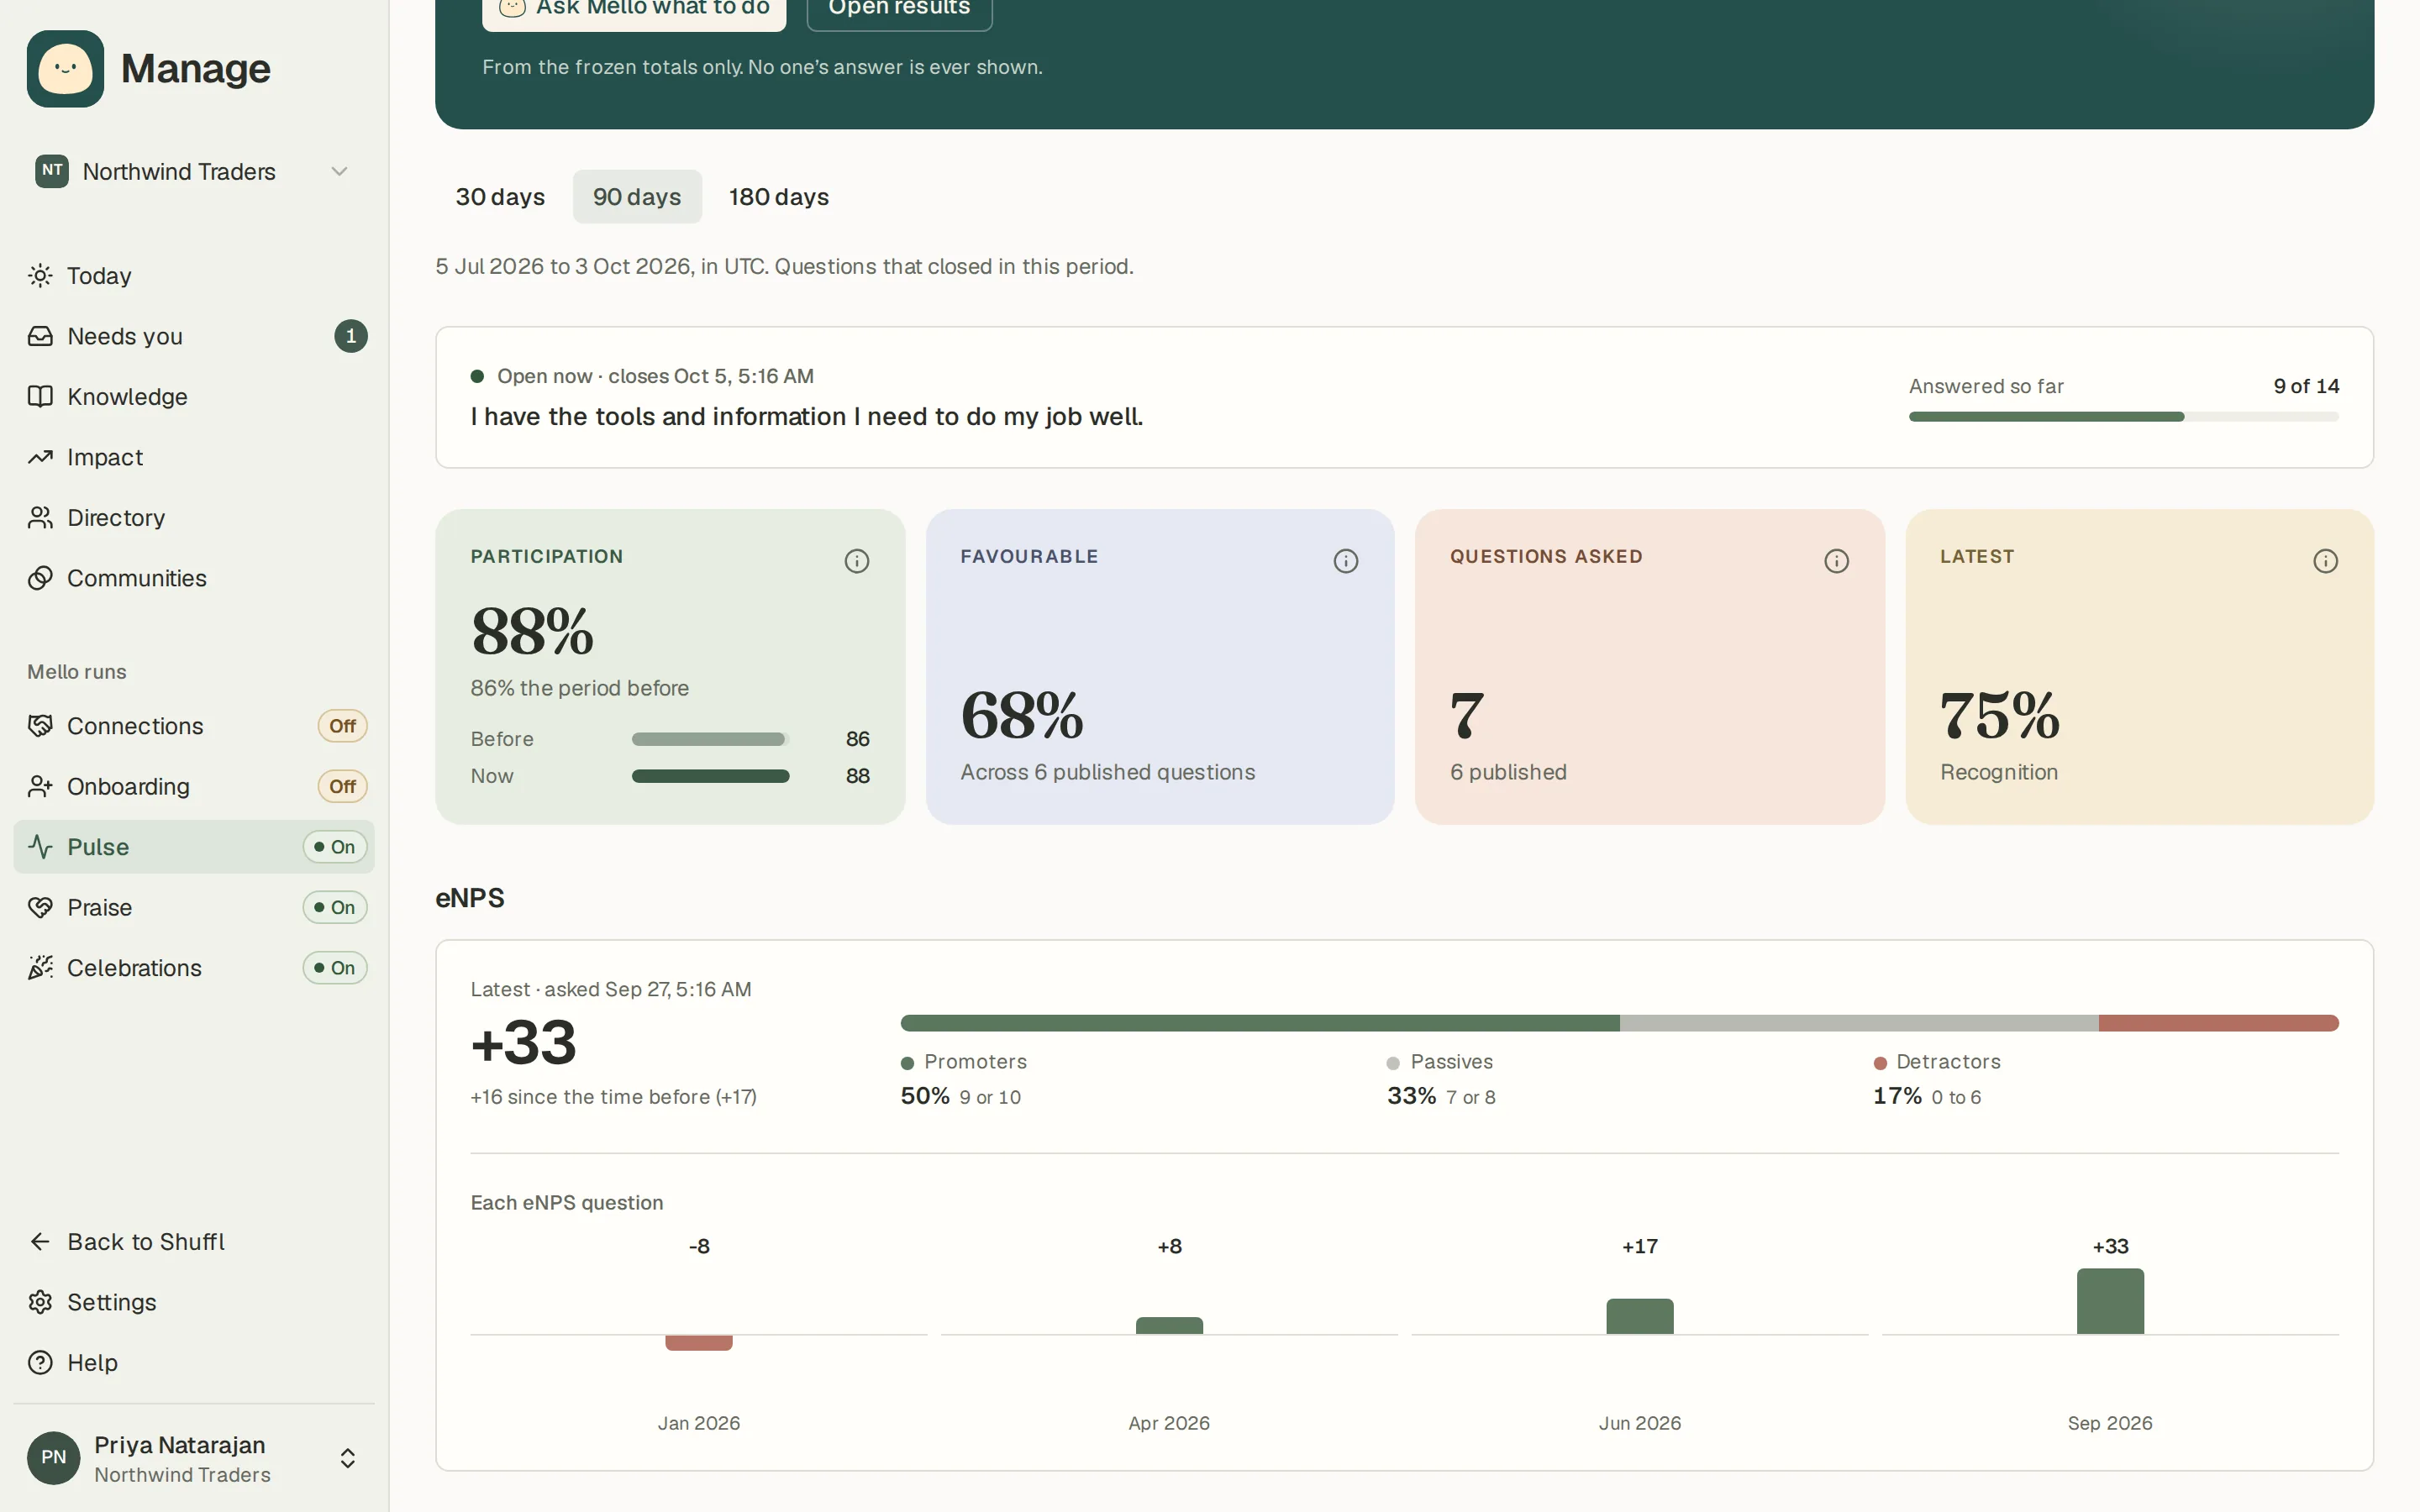Show info for Participation card
The image size is (2420, 1512).
(856, 561)
